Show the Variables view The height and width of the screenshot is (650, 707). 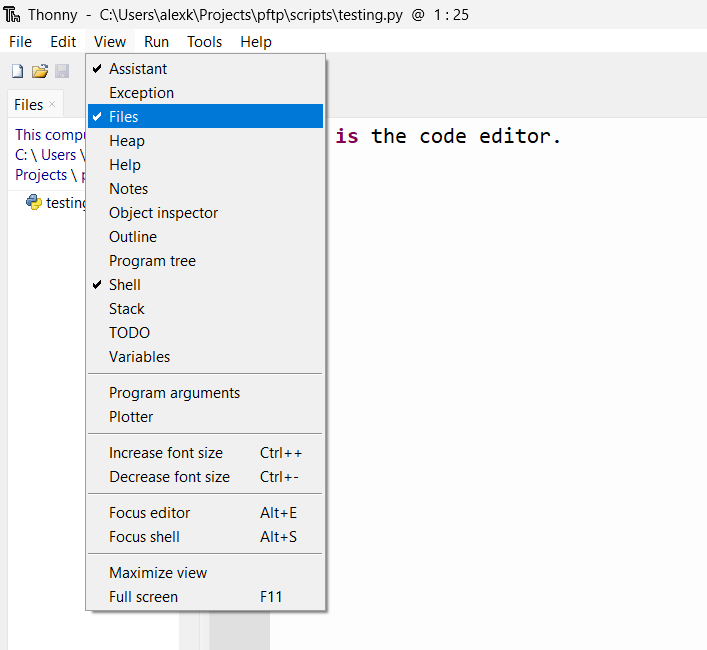tap(205, 357)
